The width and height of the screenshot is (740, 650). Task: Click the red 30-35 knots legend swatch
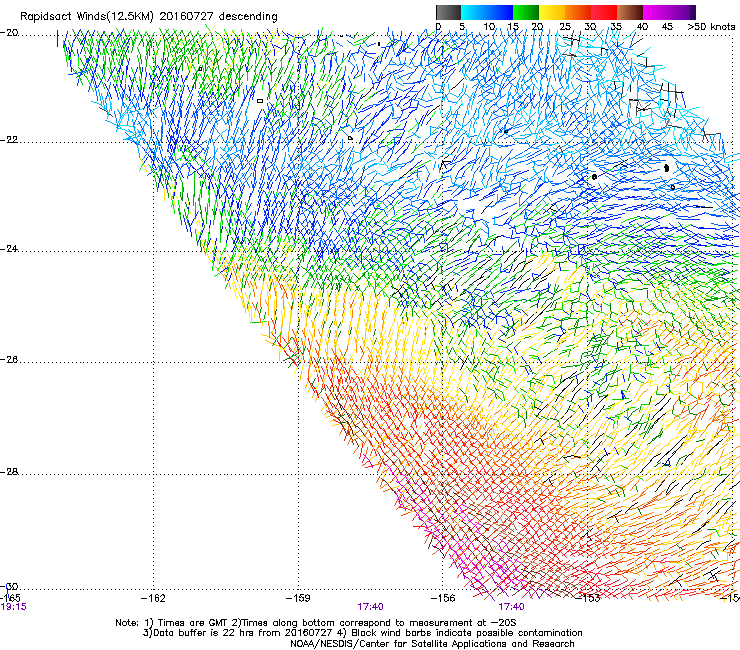(x=604, y=12)
